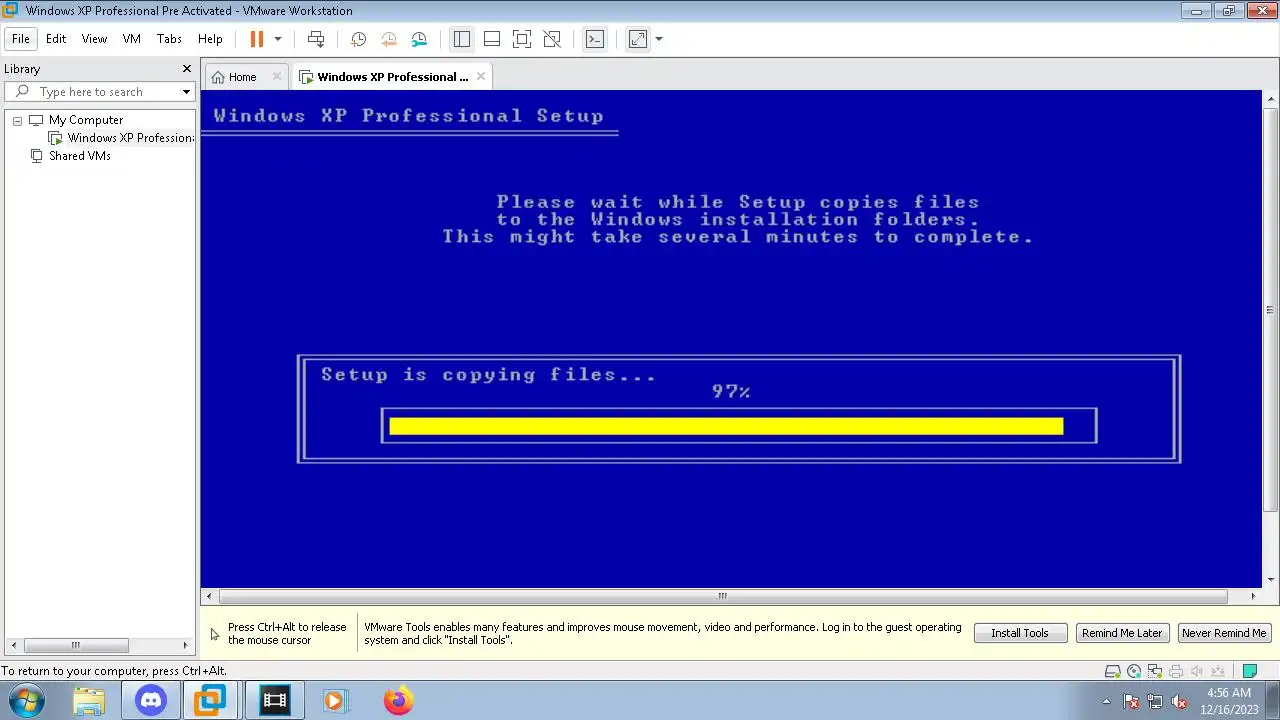The image size is (1280, 720).
Task: Click the printer device status icon
Action: (x=1176, y=671)
